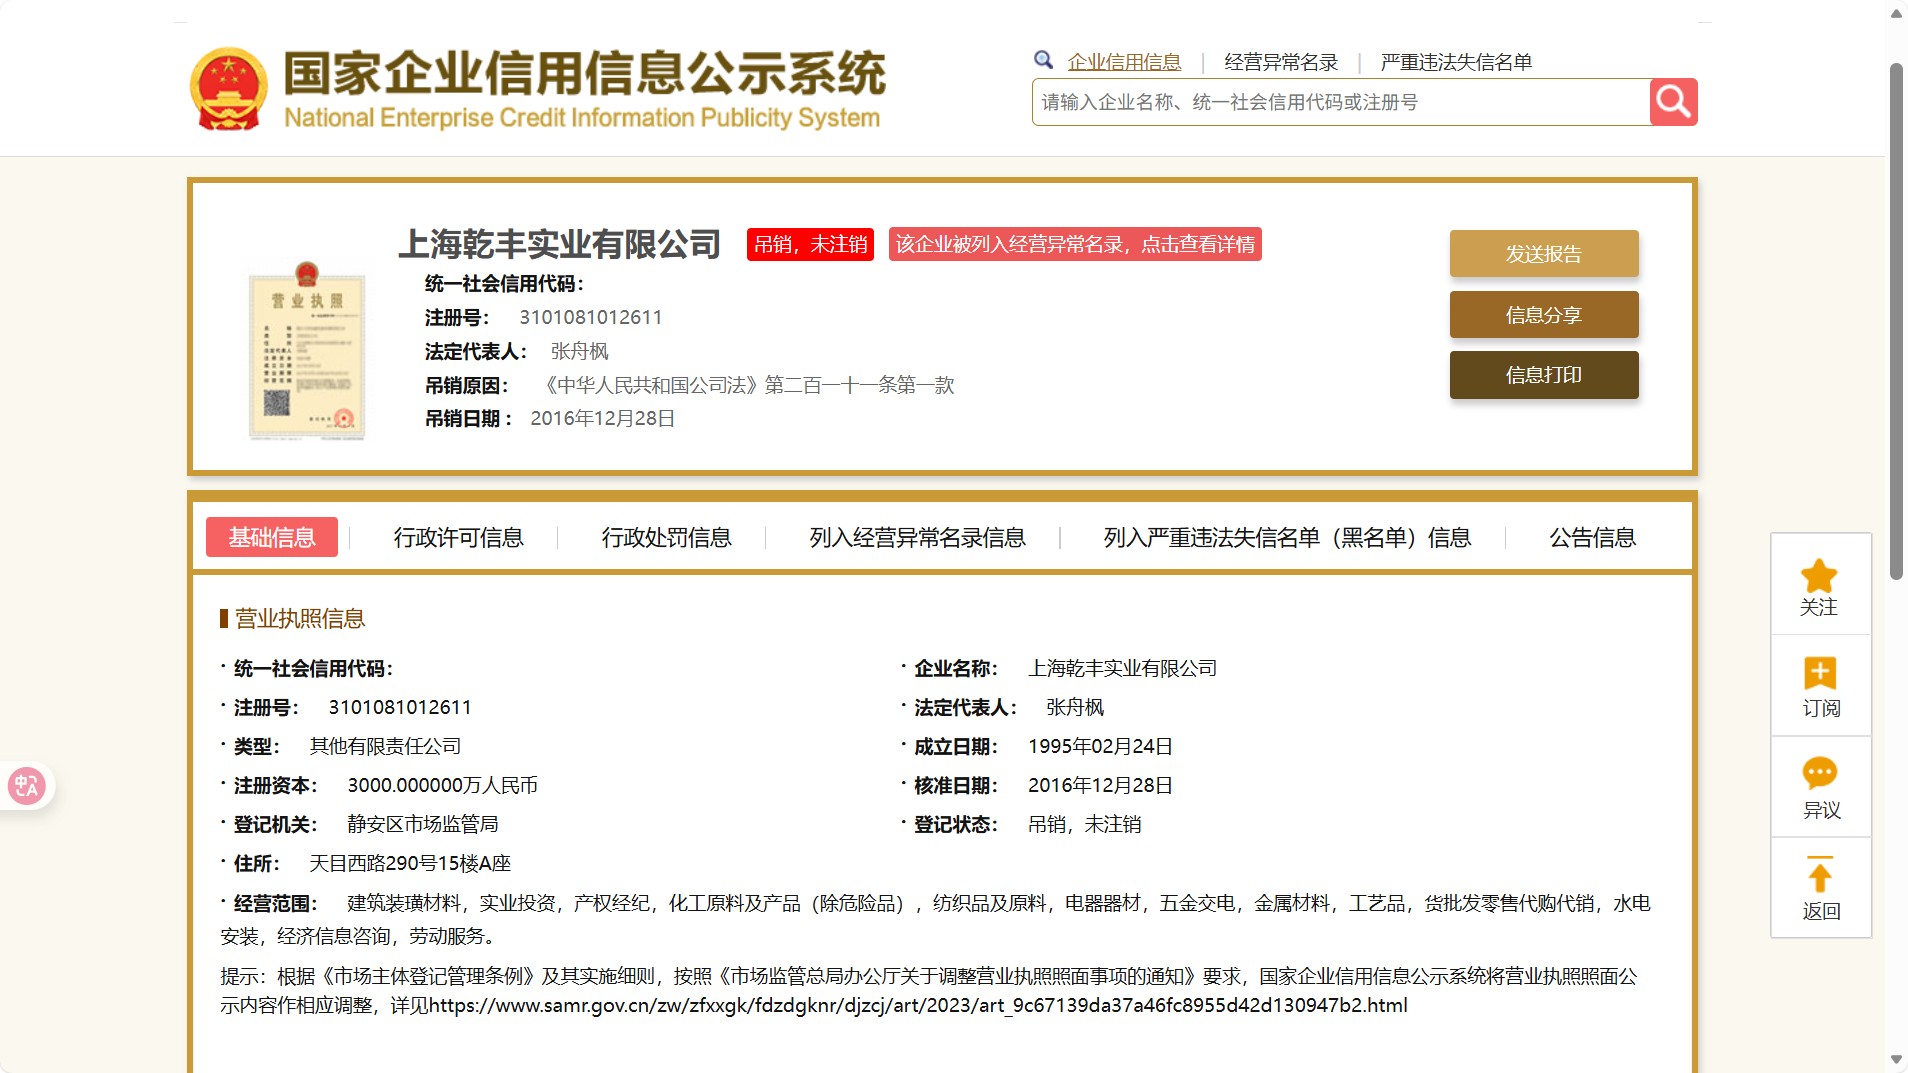Switch to 行政许可信息 tab
1908x1073 pixels.
(x=458, y=538)
